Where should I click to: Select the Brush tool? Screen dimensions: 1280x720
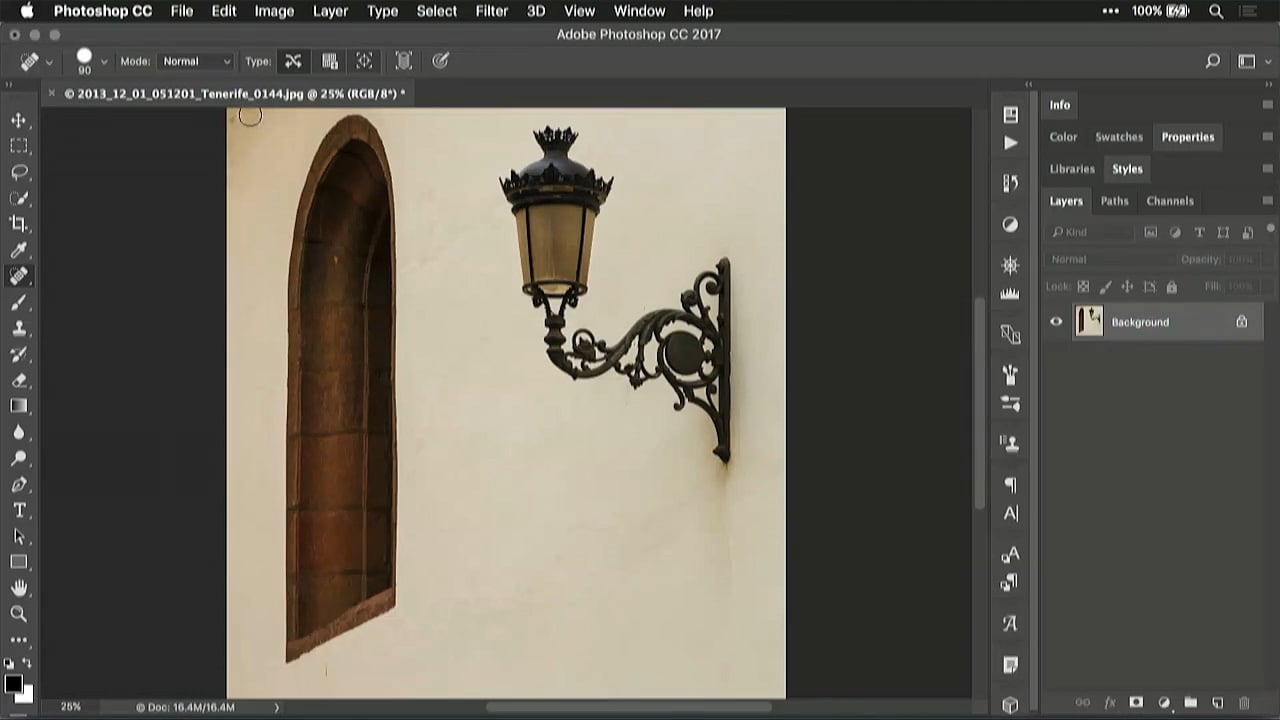(19, 302)
